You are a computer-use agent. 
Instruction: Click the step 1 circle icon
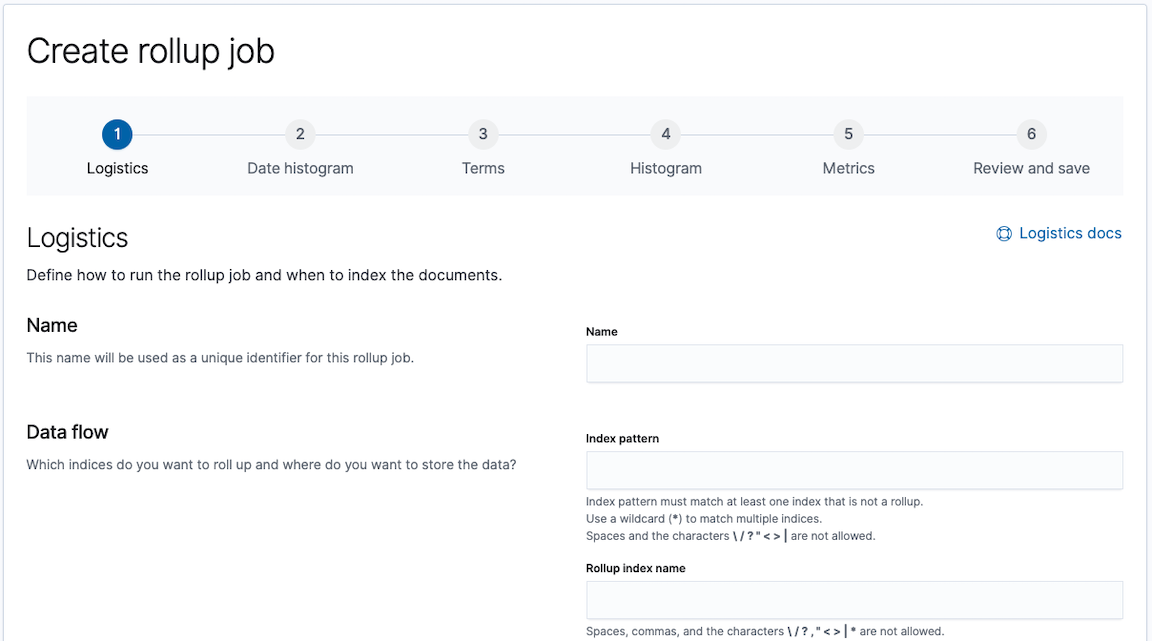[x=117, y=134]
